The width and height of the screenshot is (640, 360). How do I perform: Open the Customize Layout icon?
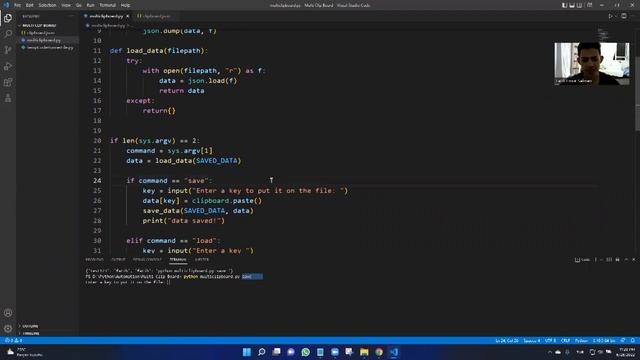[x=589, y=5]
